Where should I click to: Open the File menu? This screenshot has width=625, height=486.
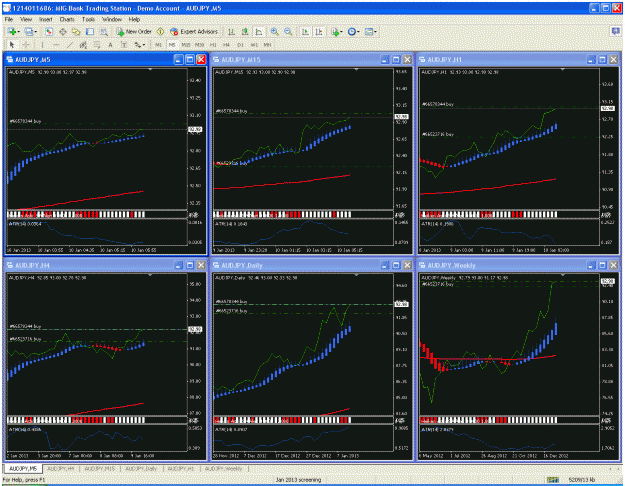9,19
